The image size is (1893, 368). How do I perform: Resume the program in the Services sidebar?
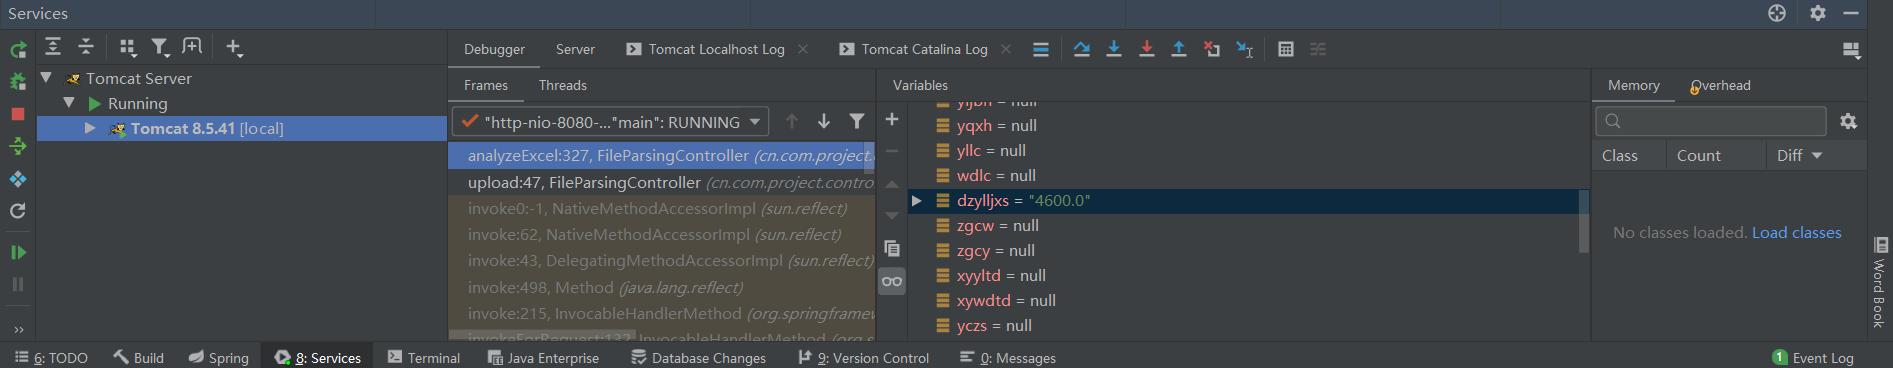[x=18, y=252]
